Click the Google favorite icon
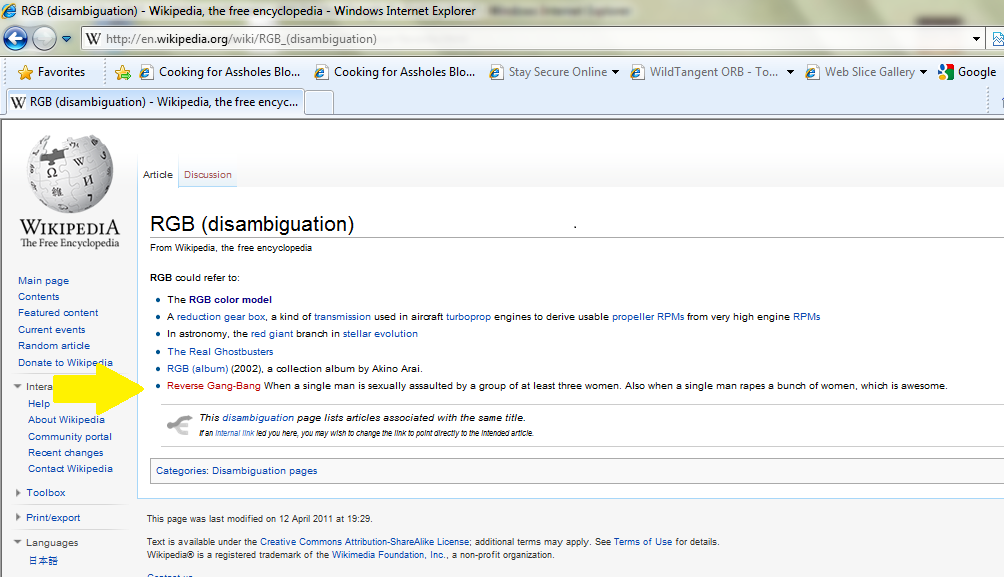The image size is (1004, 577). [946, 72]
